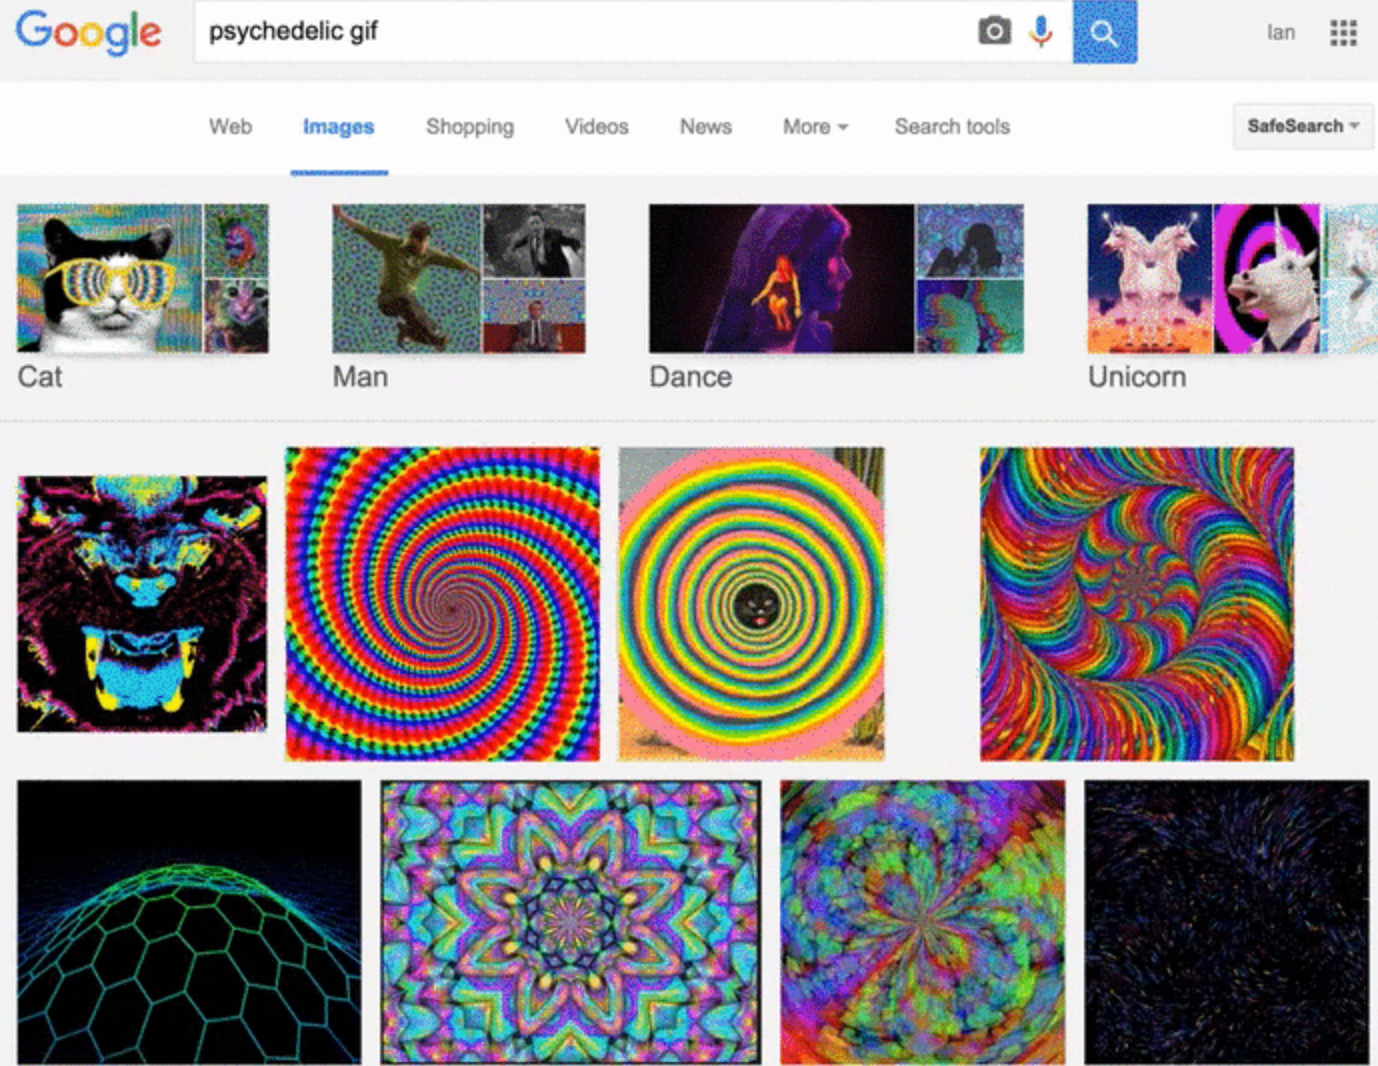
Task: Expand the More search categories menu
Action: coord(813,126)
